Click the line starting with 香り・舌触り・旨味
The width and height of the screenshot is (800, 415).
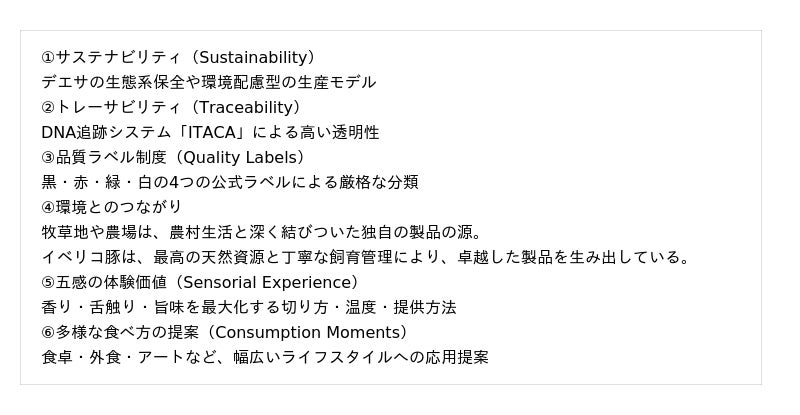pyautogui.click(x=248, y=307)
